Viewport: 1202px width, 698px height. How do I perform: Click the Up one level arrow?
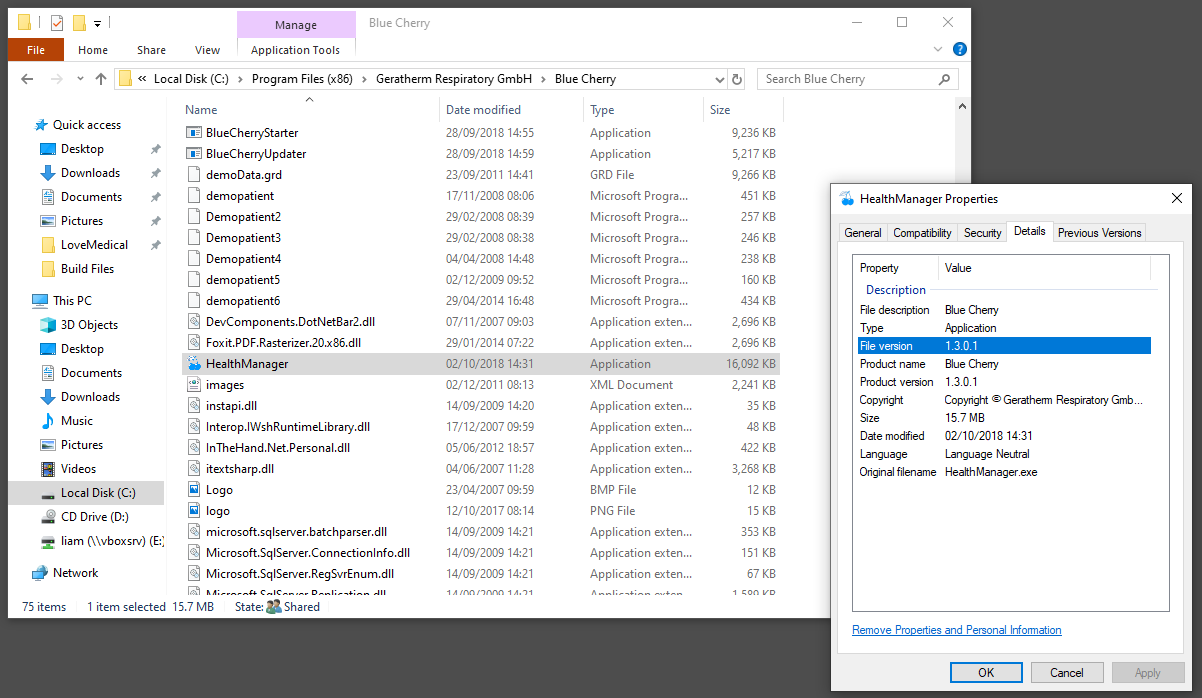pos(101,79)
